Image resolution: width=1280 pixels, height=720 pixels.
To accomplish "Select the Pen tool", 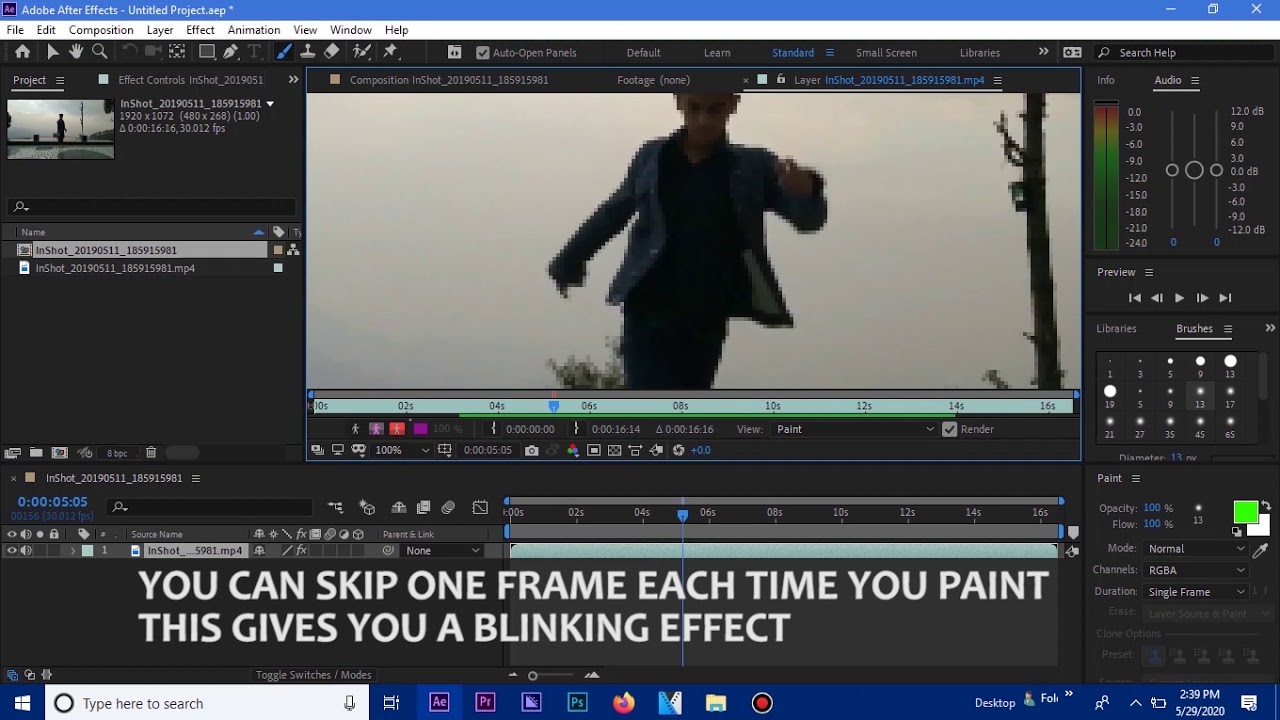I will [231, 52].
